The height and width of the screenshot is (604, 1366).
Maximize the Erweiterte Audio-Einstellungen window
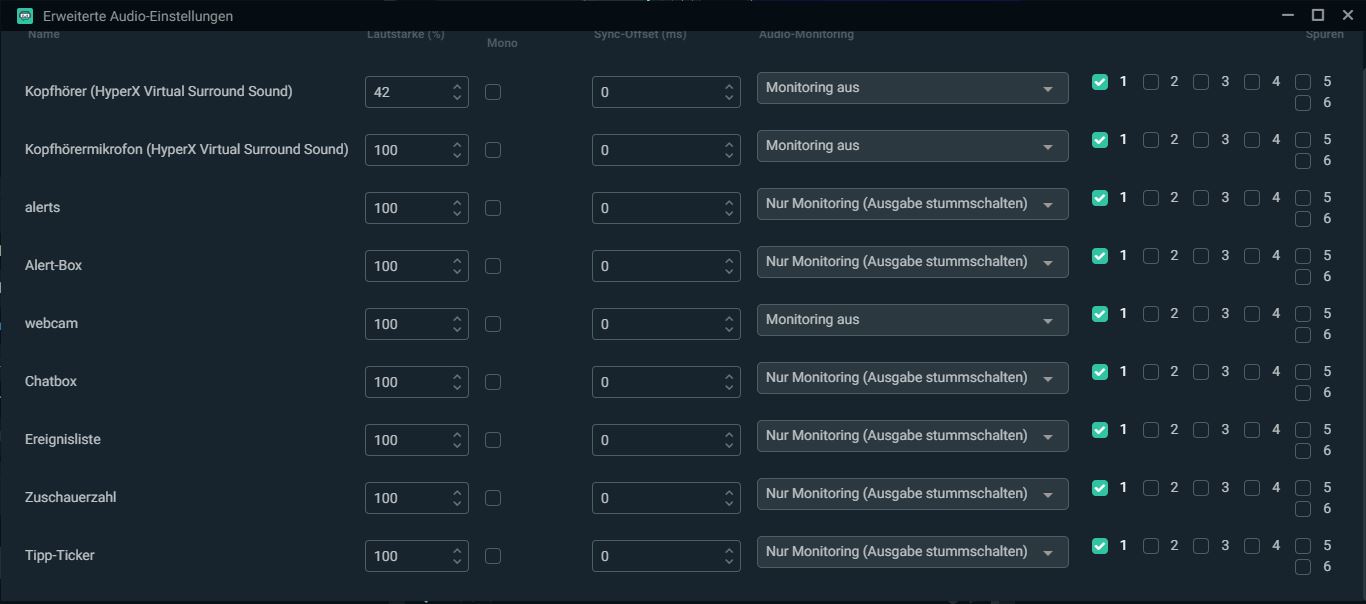pyautogui.click(x=1318, y=15)
